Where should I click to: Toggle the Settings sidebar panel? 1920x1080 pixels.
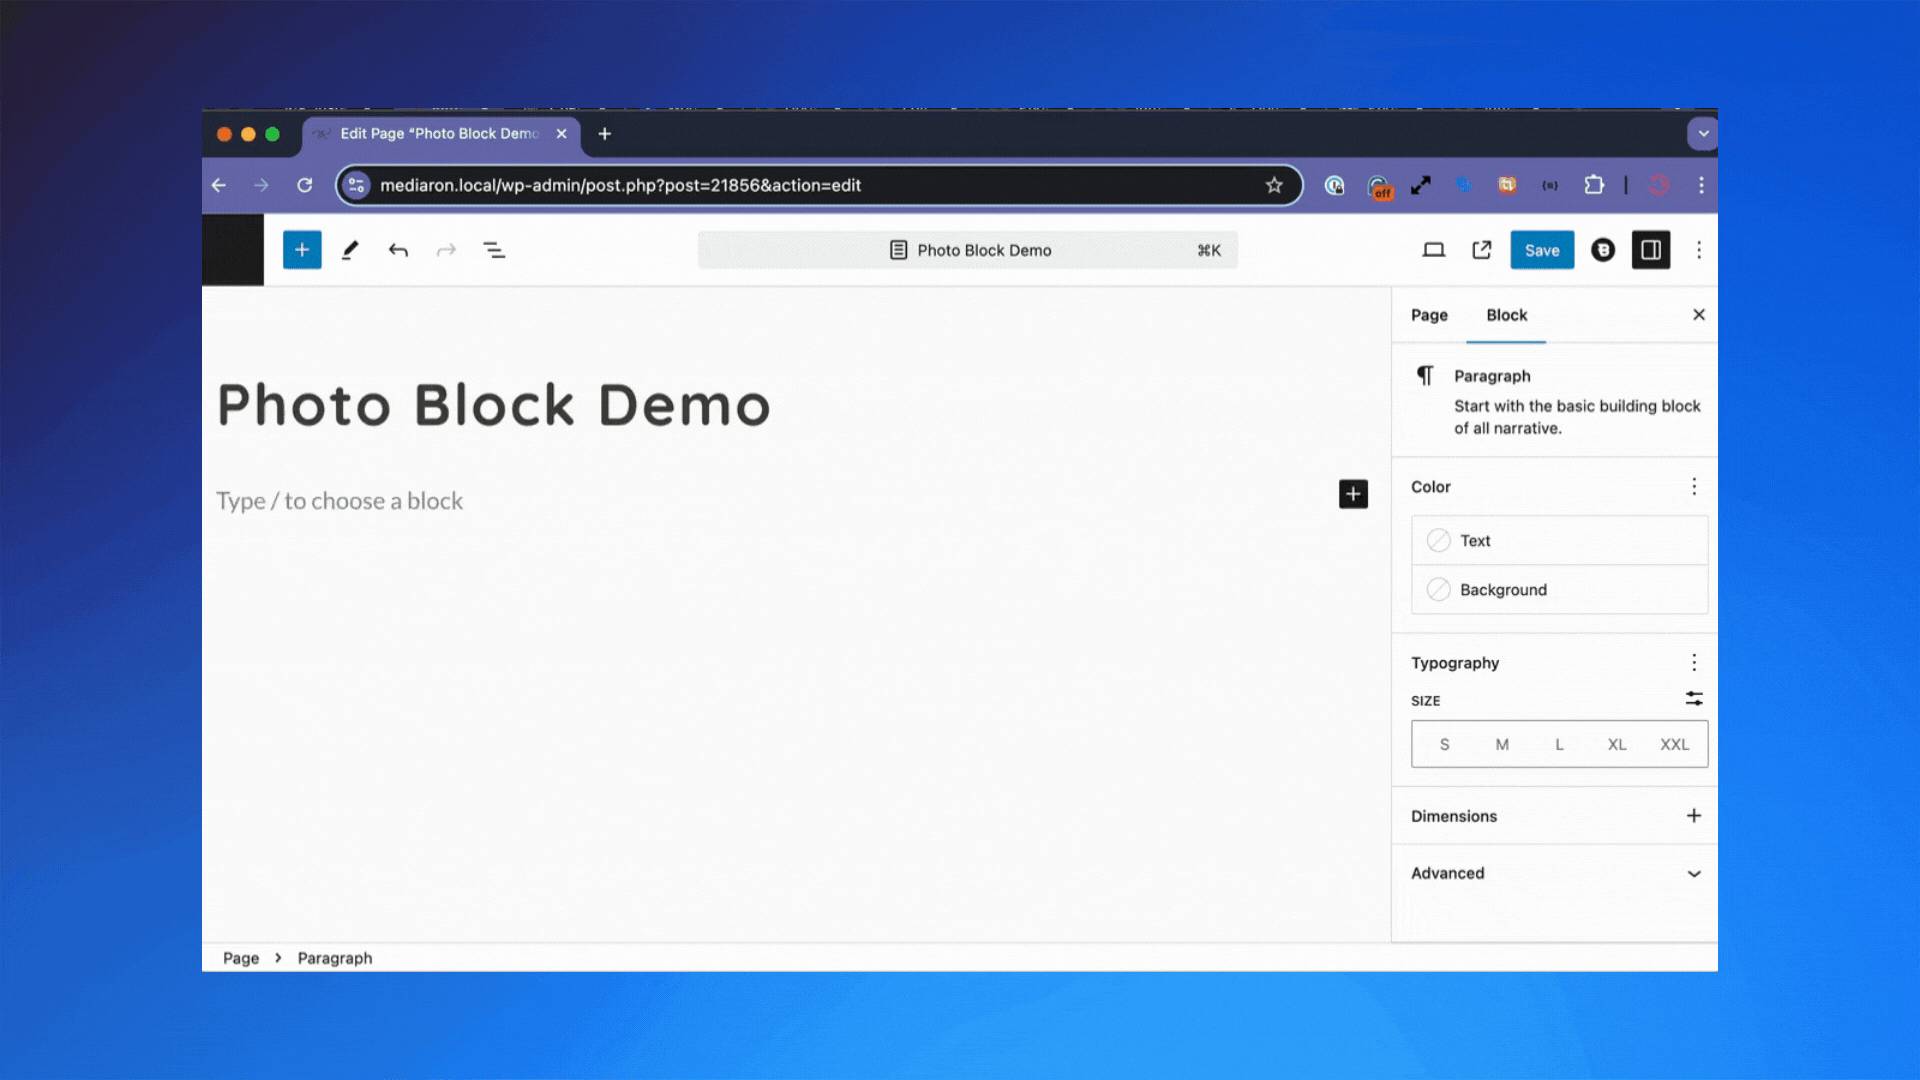(1651, 250)
